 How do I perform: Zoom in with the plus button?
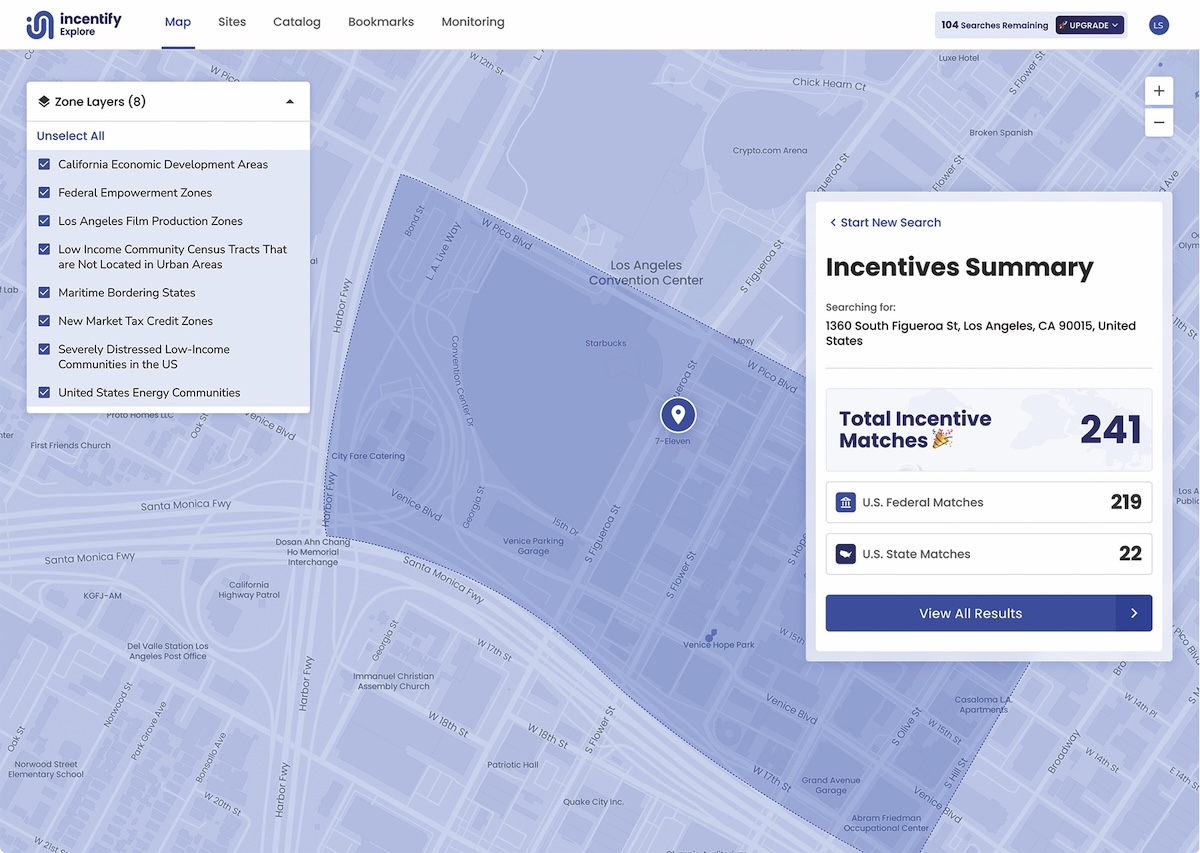click(1158, 91)
